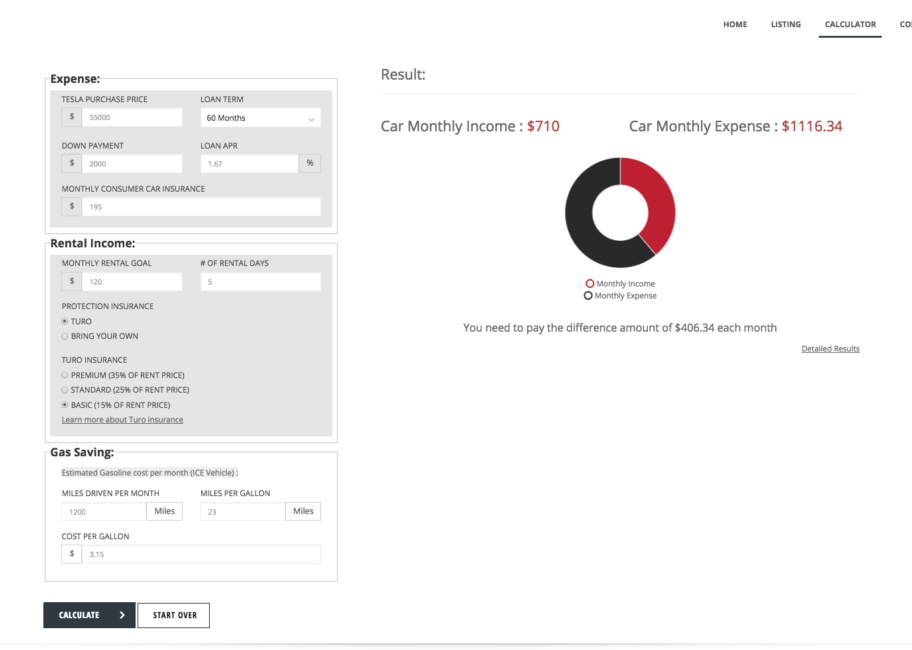Click the dollar sign beside Car Insurance field
912x650 pixels.
72,206
